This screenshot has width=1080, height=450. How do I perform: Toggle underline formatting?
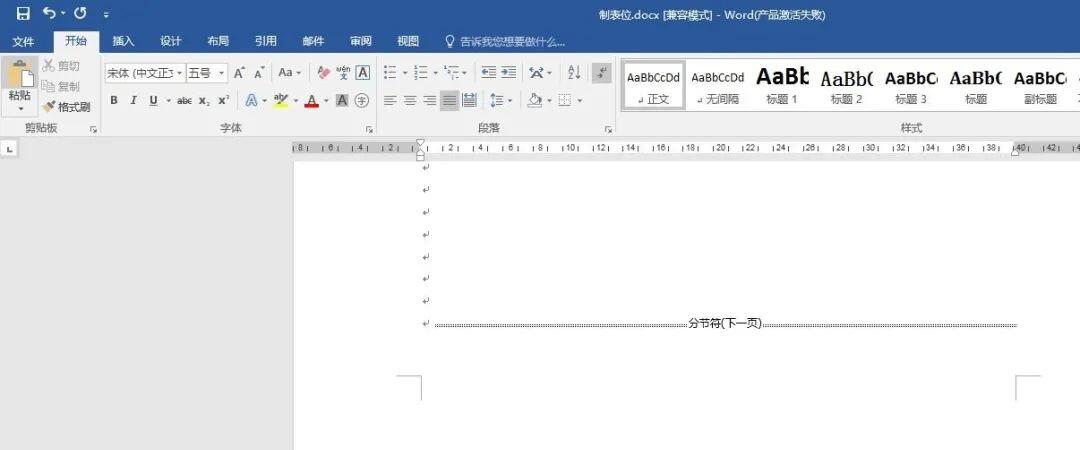[x=153, y=101]
